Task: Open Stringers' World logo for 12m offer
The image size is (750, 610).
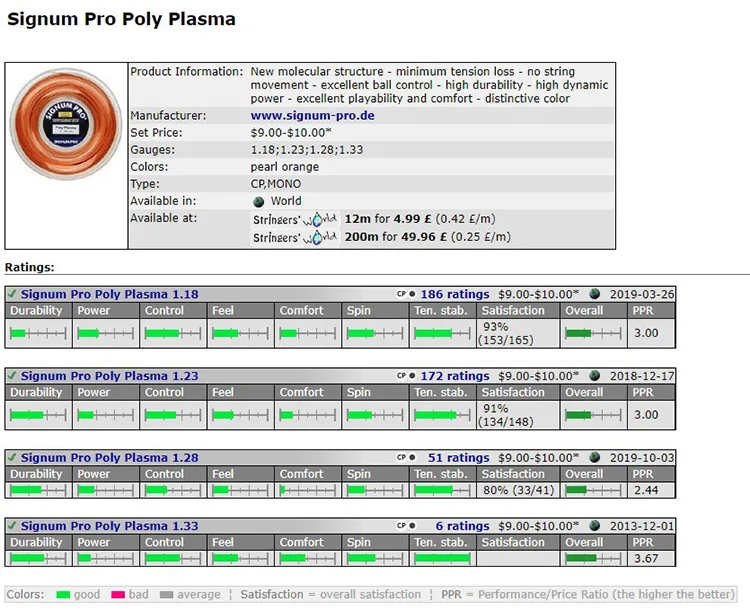Action: (295, 220)
